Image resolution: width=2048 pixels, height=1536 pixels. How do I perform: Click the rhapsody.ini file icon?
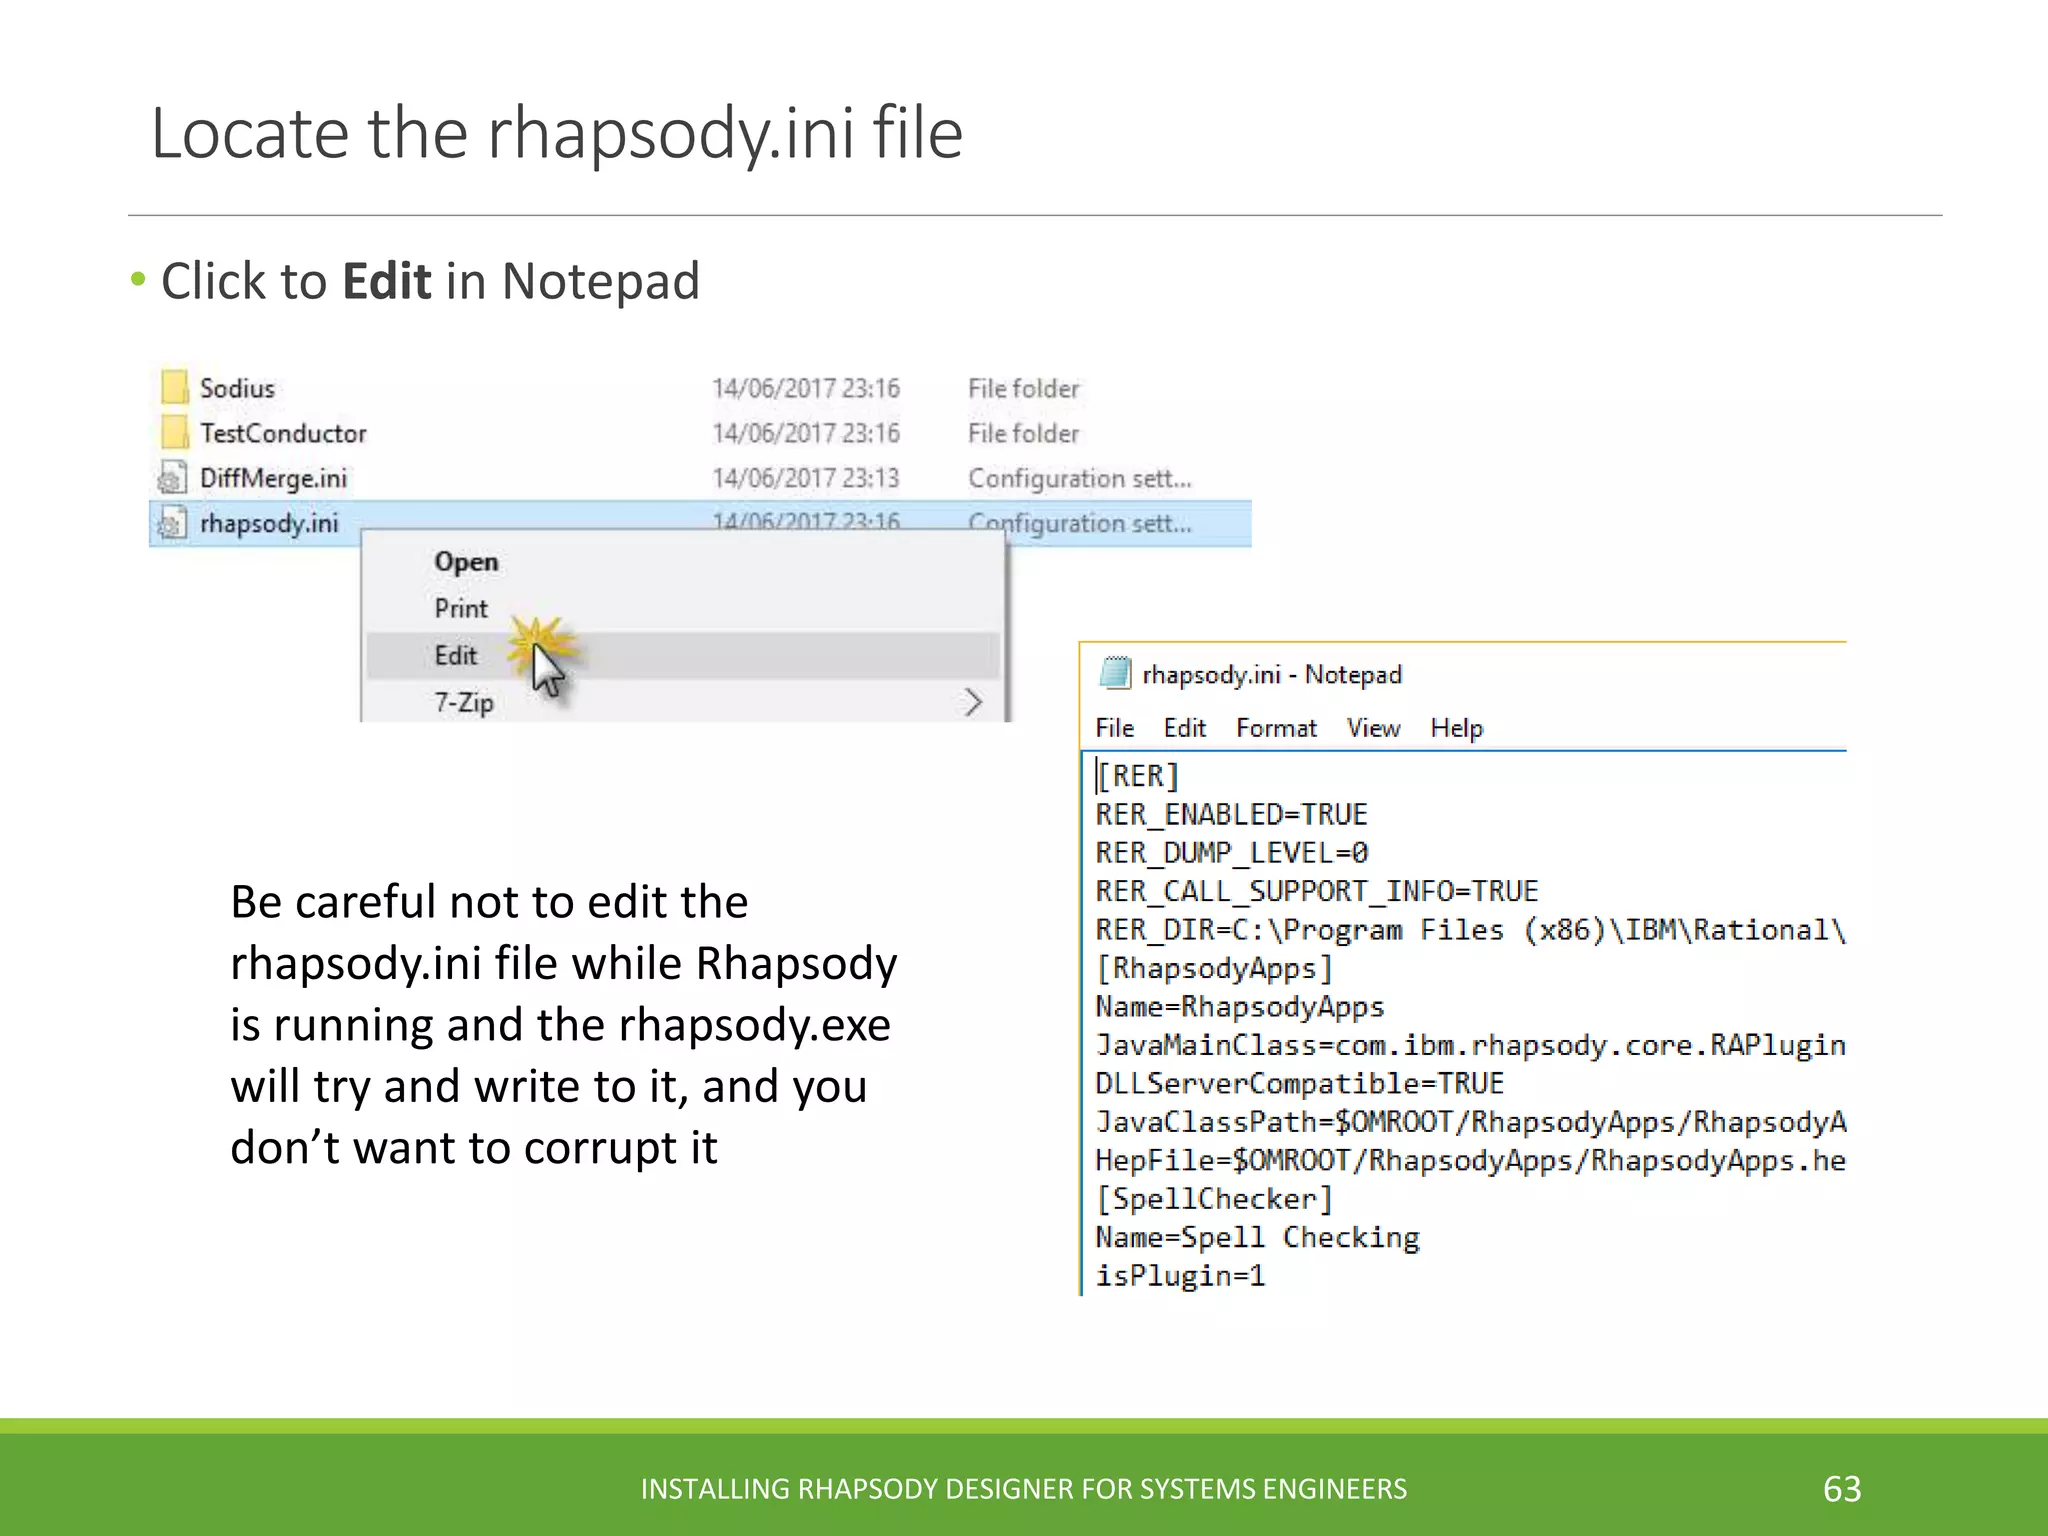[x=173, y=522]
